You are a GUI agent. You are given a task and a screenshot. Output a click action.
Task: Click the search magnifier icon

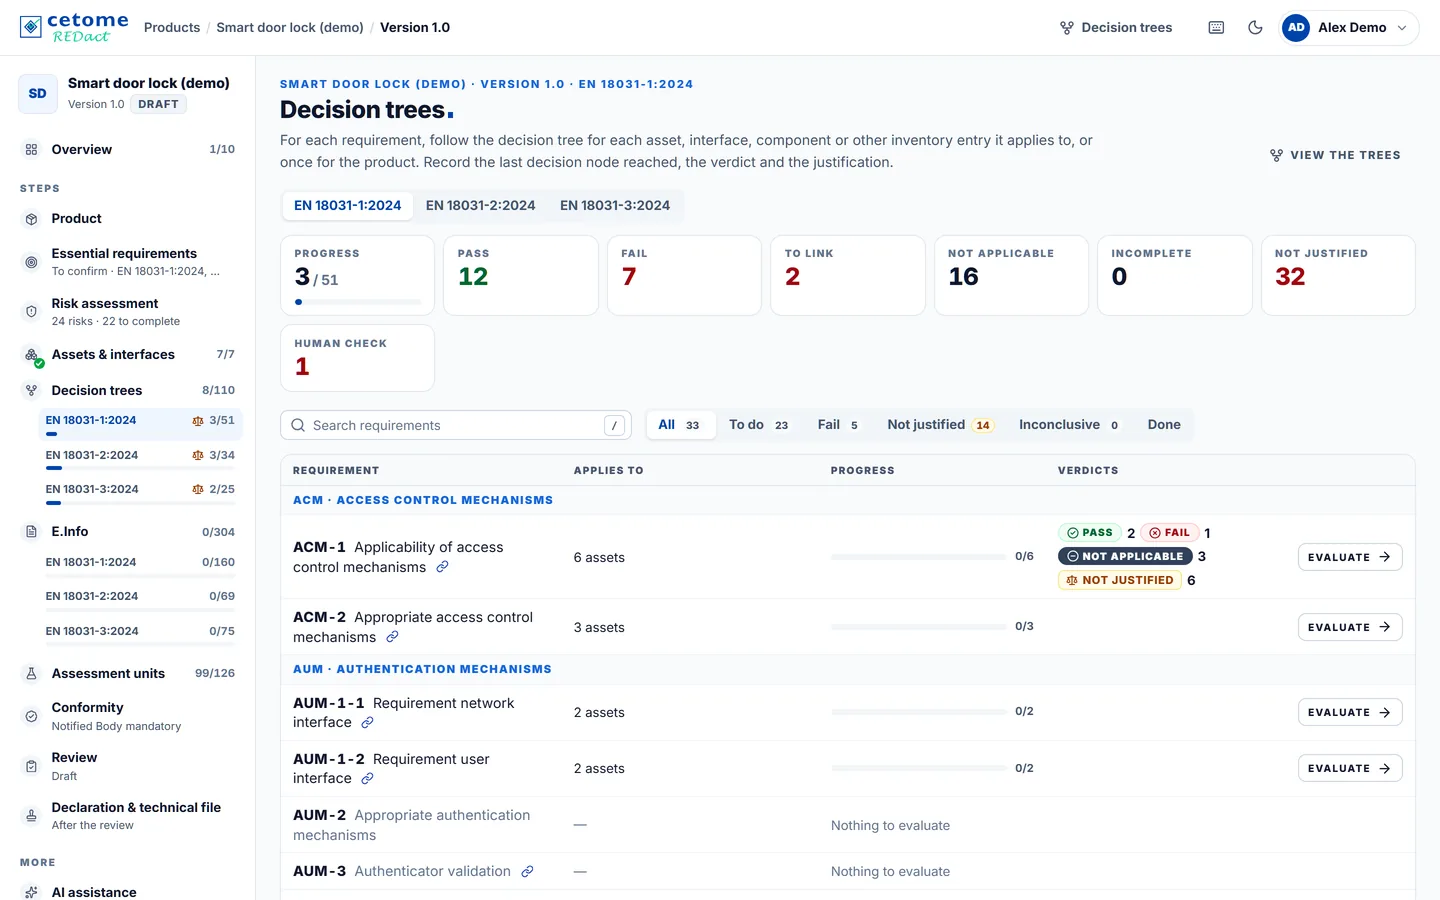pos(298,425)
